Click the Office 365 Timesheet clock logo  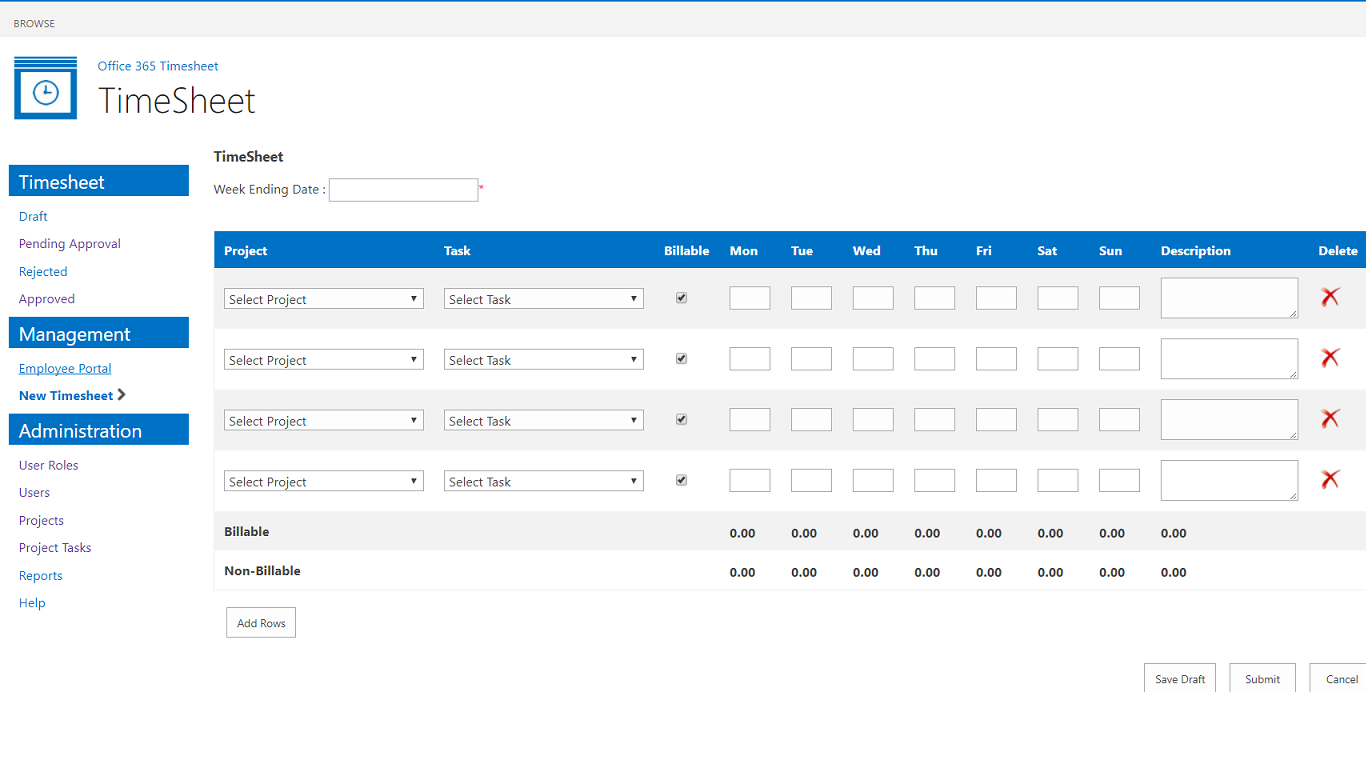[45, 88]
